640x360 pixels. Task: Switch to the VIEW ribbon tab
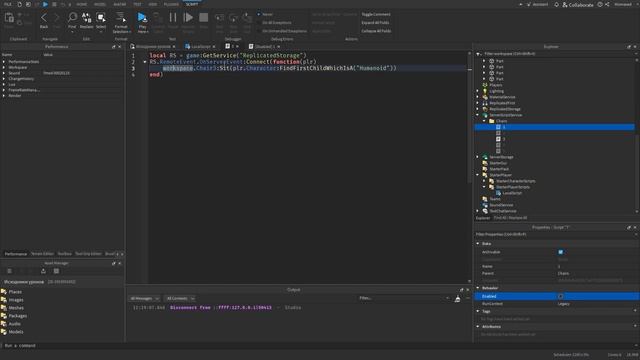[x=153, y=4]
